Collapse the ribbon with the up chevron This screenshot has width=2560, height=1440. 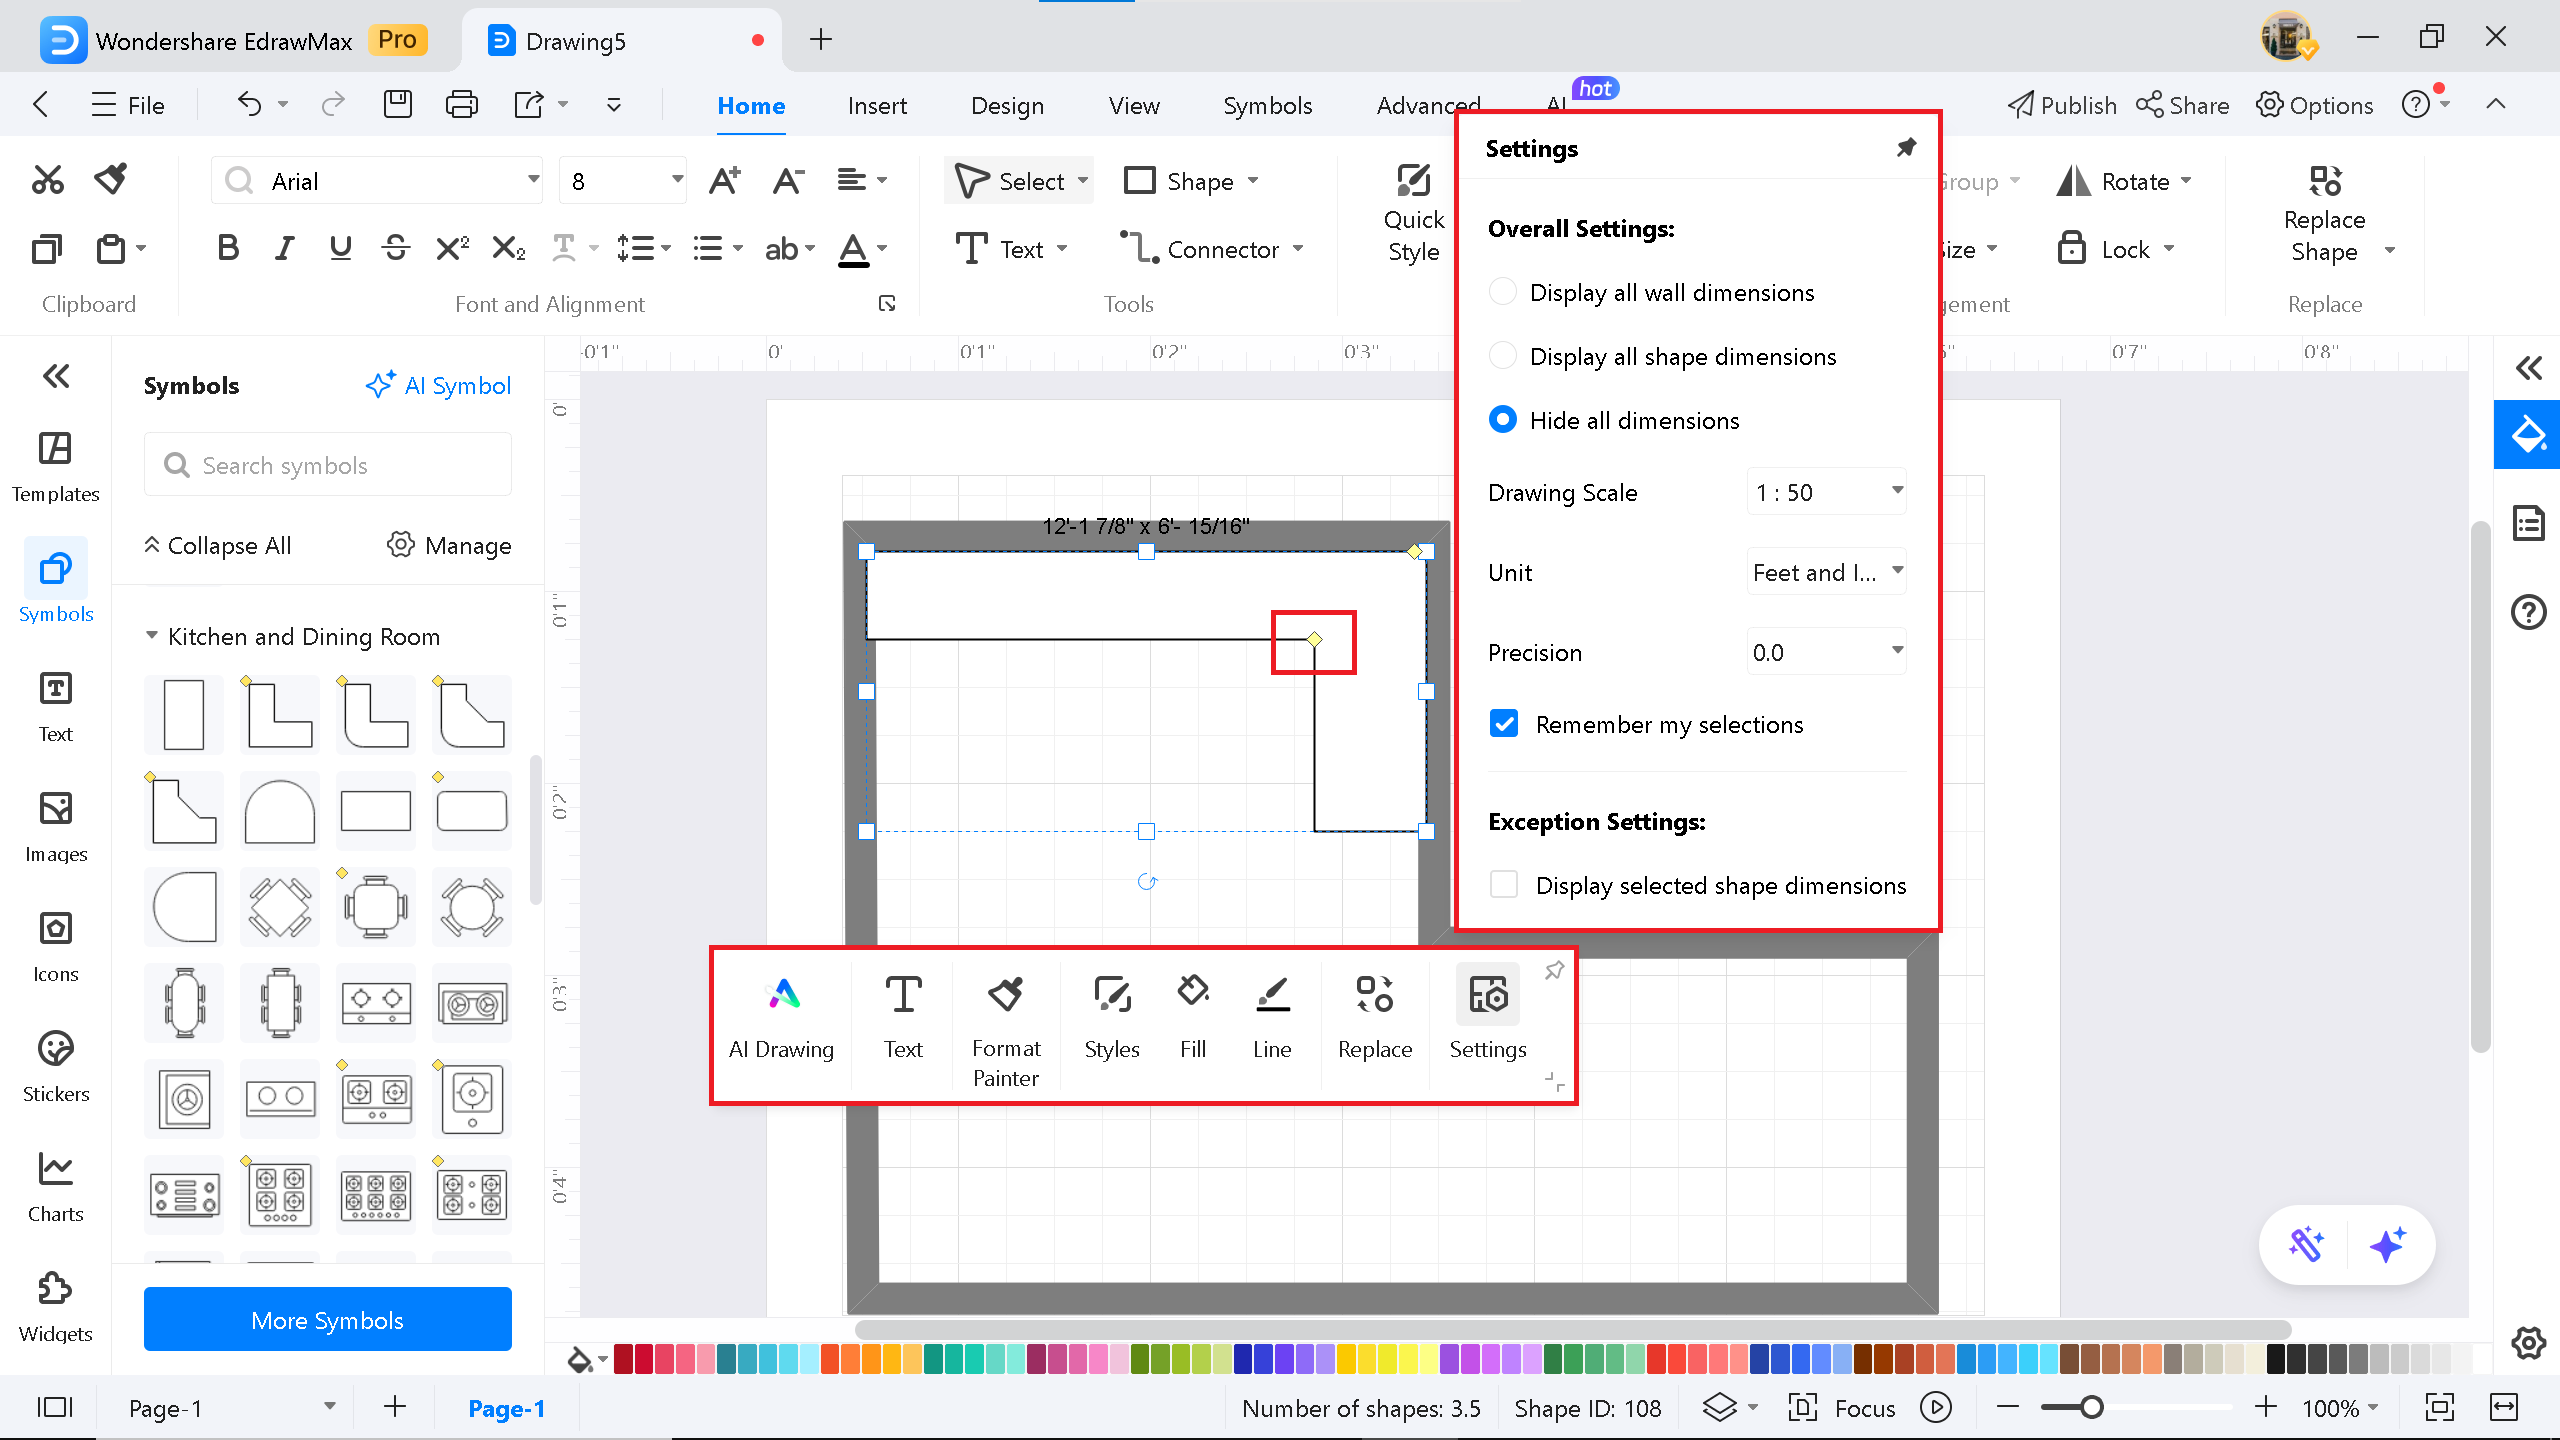2495,104
